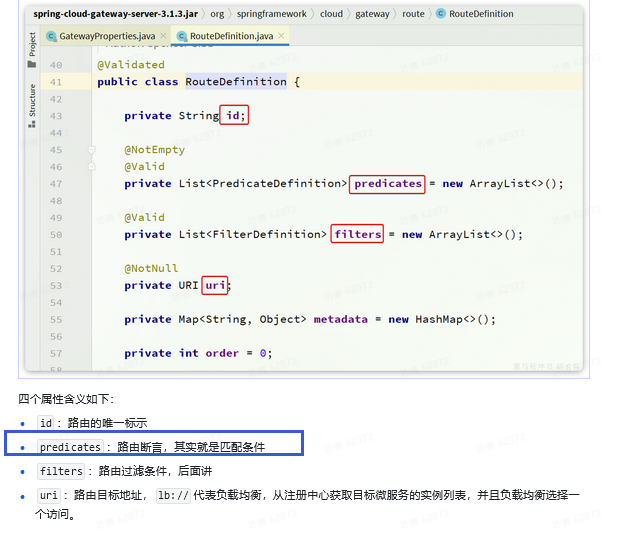Click the org breadcrumb segment
This screenshot has height=536, width=624.
point(217,14)
